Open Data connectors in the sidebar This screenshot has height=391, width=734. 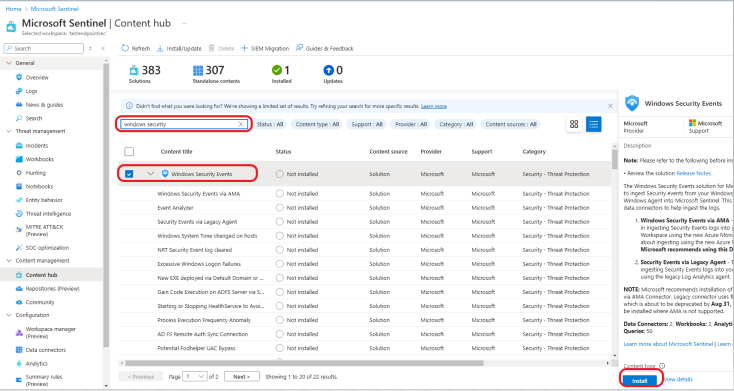point(45,349)
